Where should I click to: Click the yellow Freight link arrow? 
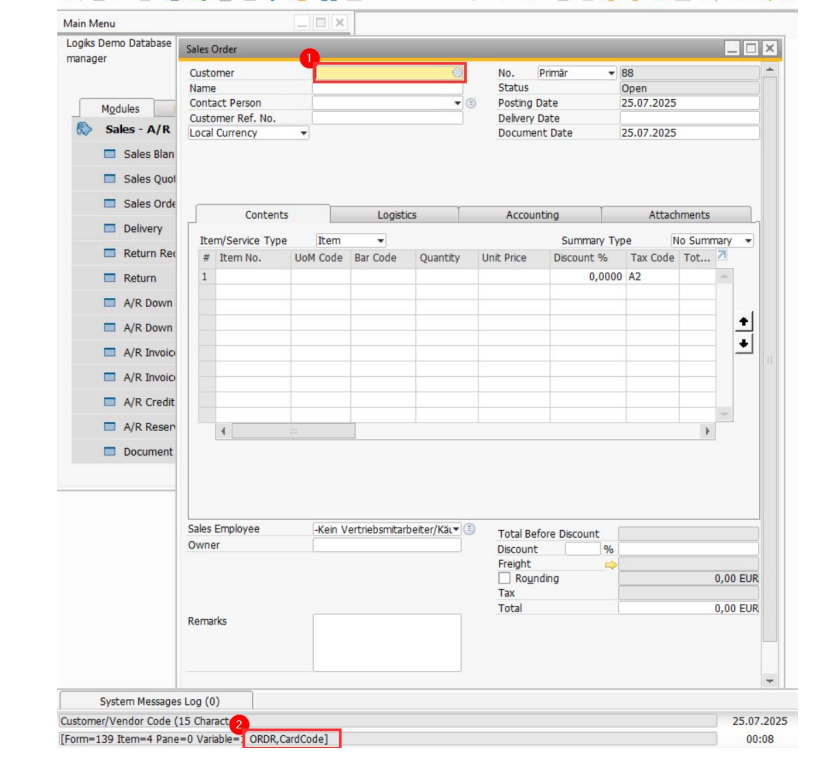[611, 564]
